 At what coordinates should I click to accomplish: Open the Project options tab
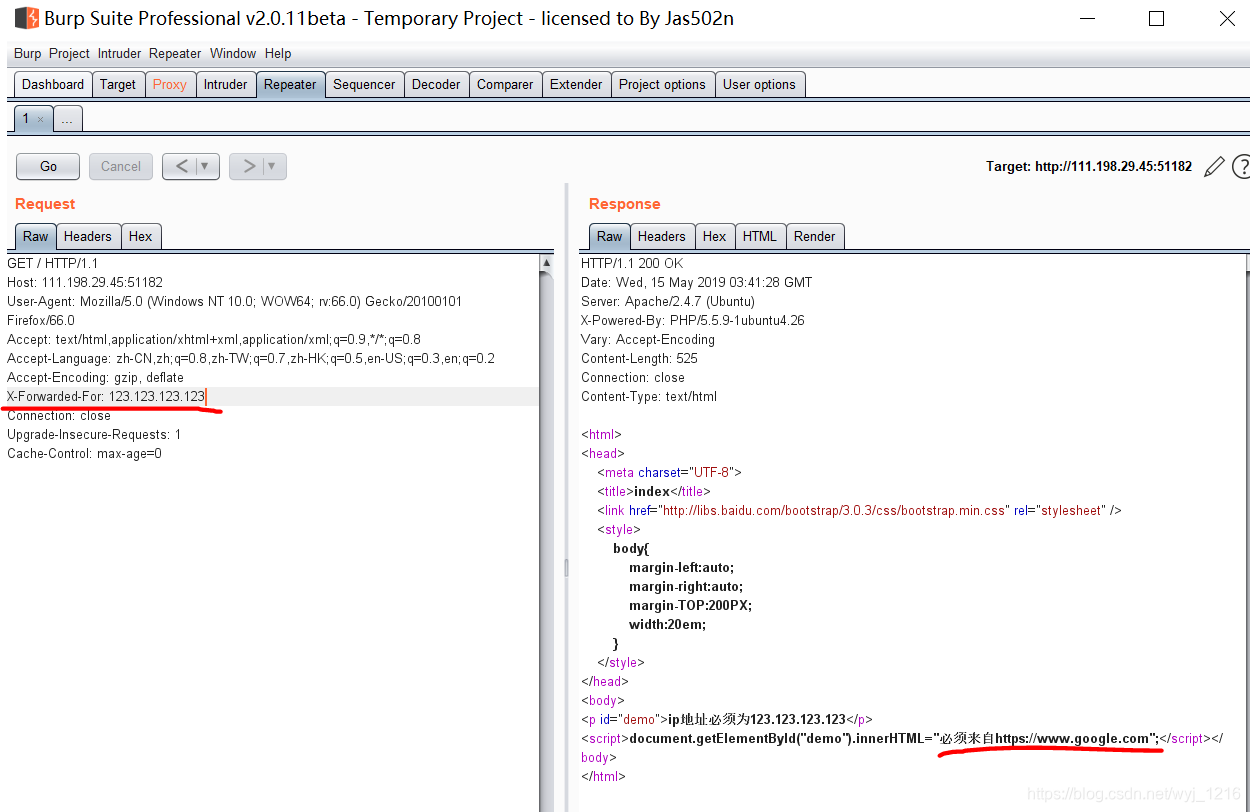click(662, 85)
